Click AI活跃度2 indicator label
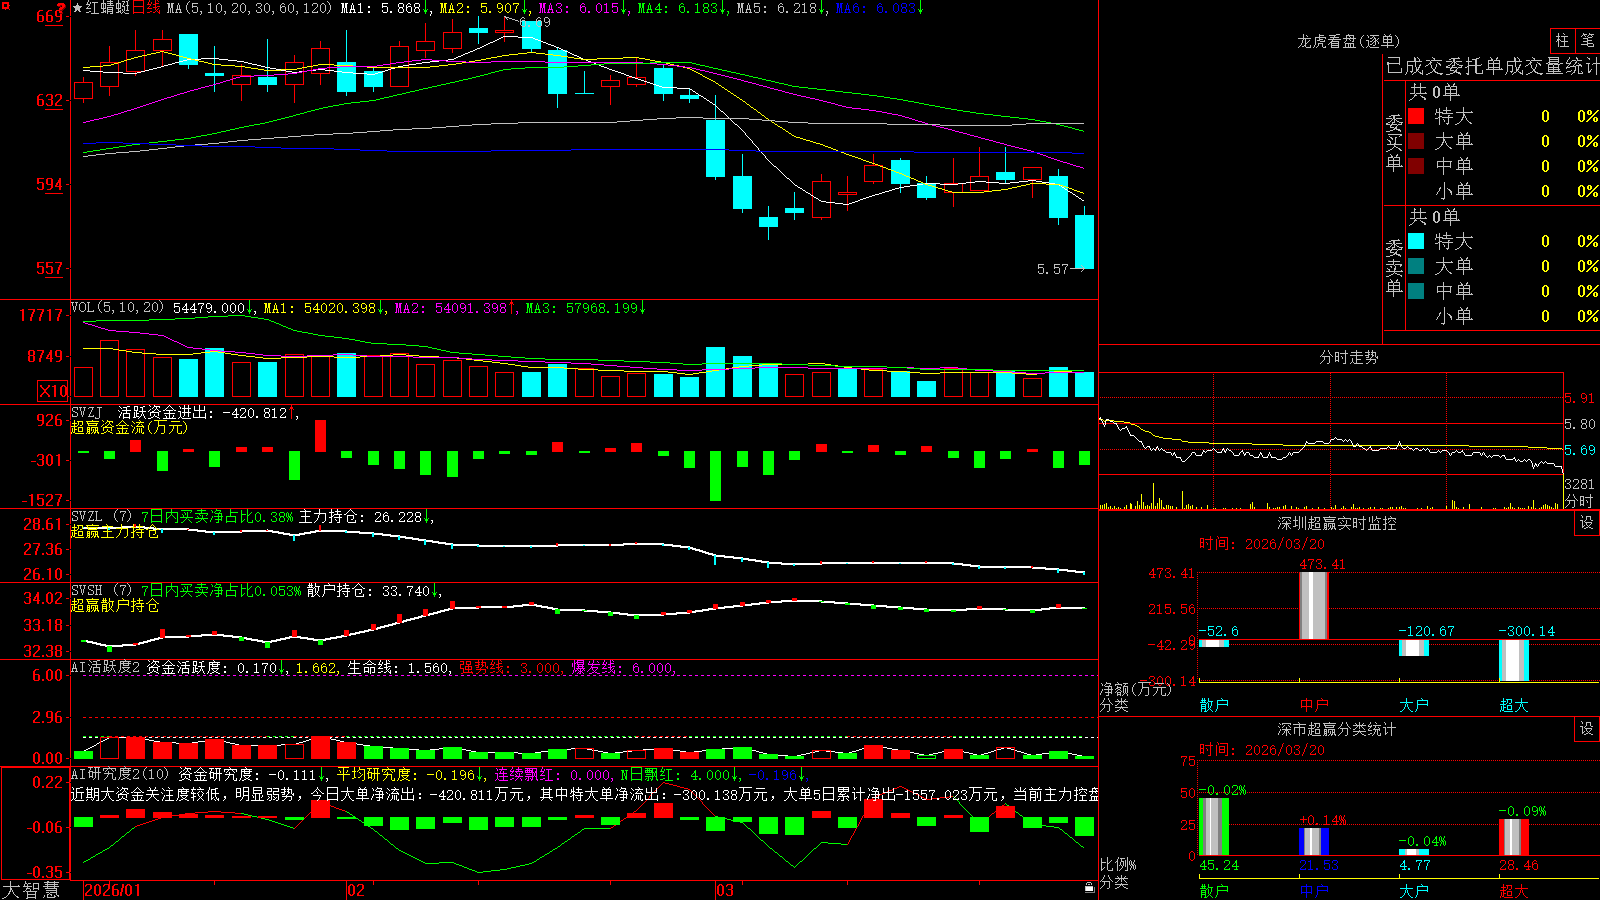 pos(106,667)
